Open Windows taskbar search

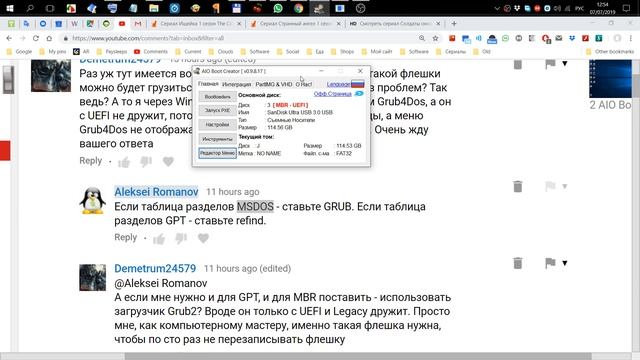[30, 8]
